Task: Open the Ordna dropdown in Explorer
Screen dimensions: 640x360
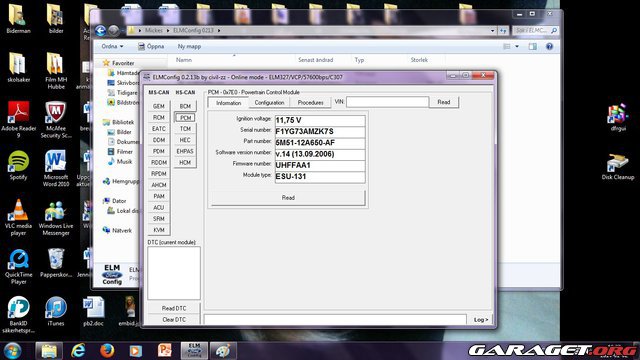Action: (x=112, y=47)
